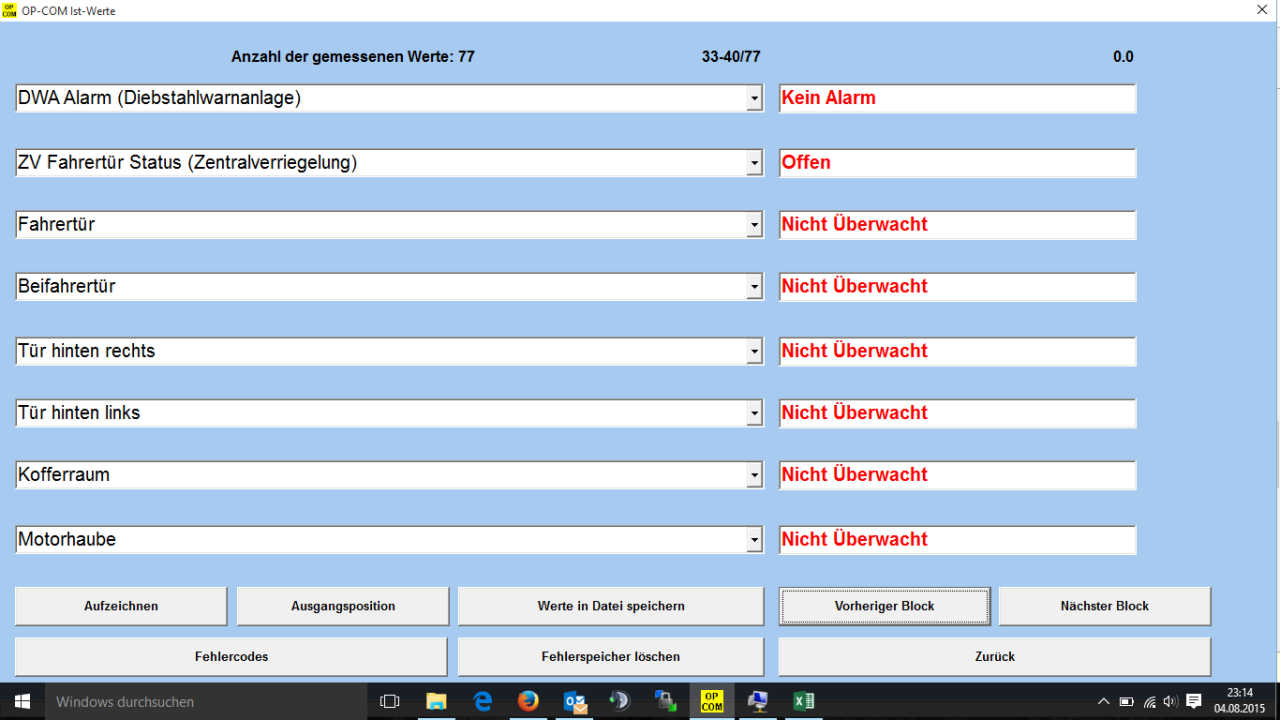Open the ZV Fahrertür Status dropdown
Screen dimensions: 1280x720
point(755,164)
